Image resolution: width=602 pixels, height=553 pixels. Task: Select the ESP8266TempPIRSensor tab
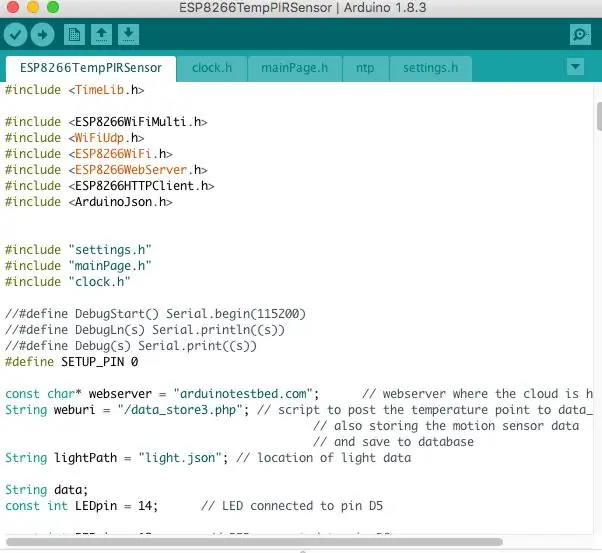coord(91,68)
